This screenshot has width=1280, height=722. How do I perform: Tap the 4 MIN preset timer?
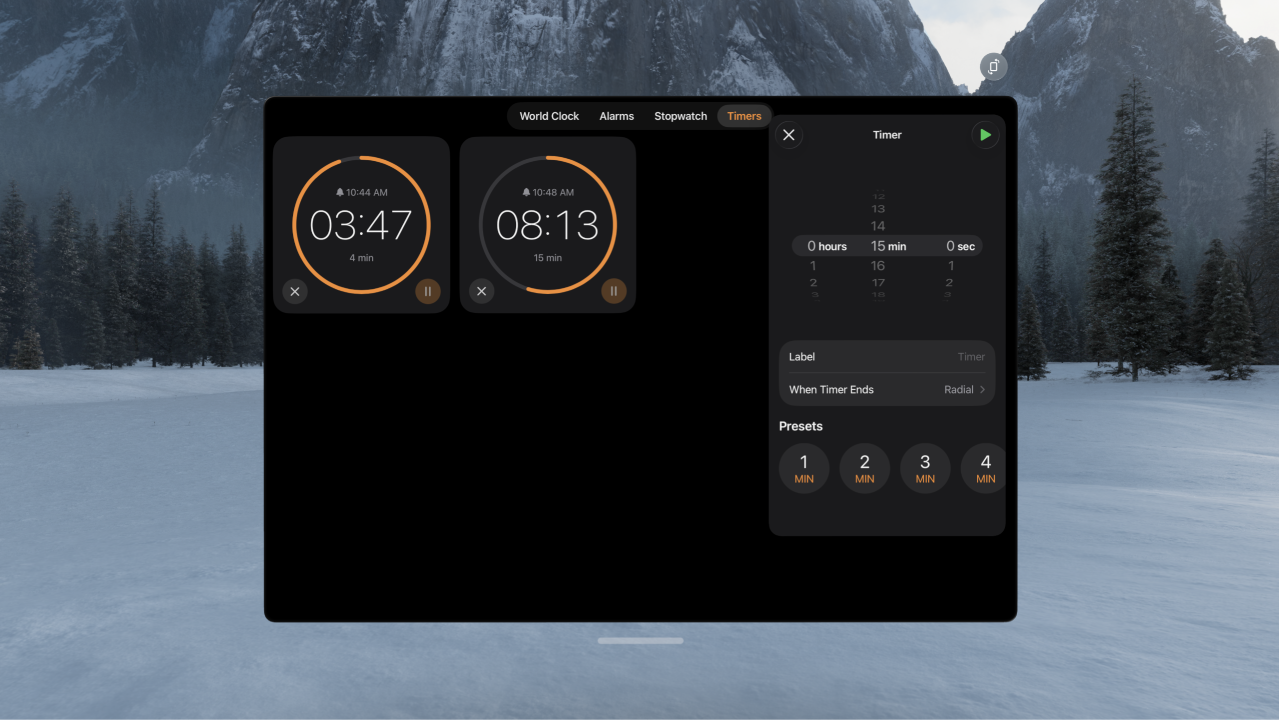(x=984, y=467)
